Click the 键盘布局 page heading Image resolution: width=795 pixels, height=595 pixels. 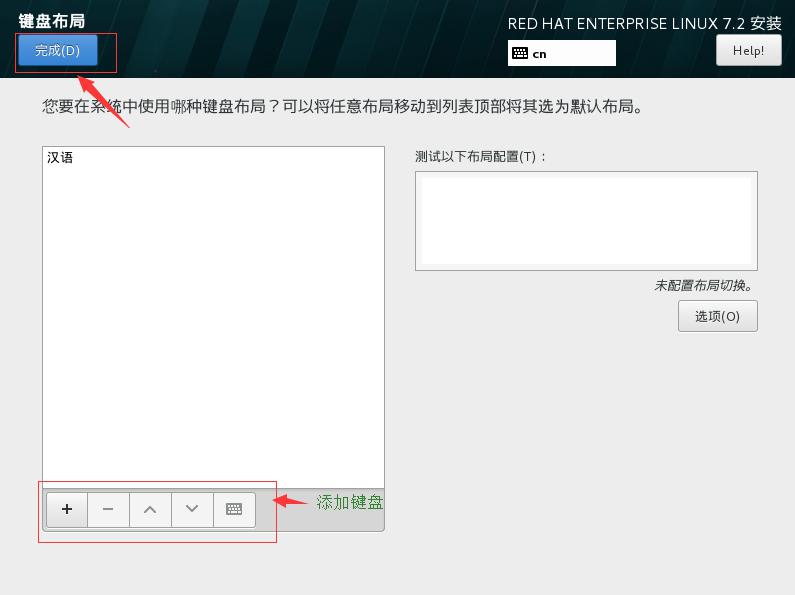(52, 21)
